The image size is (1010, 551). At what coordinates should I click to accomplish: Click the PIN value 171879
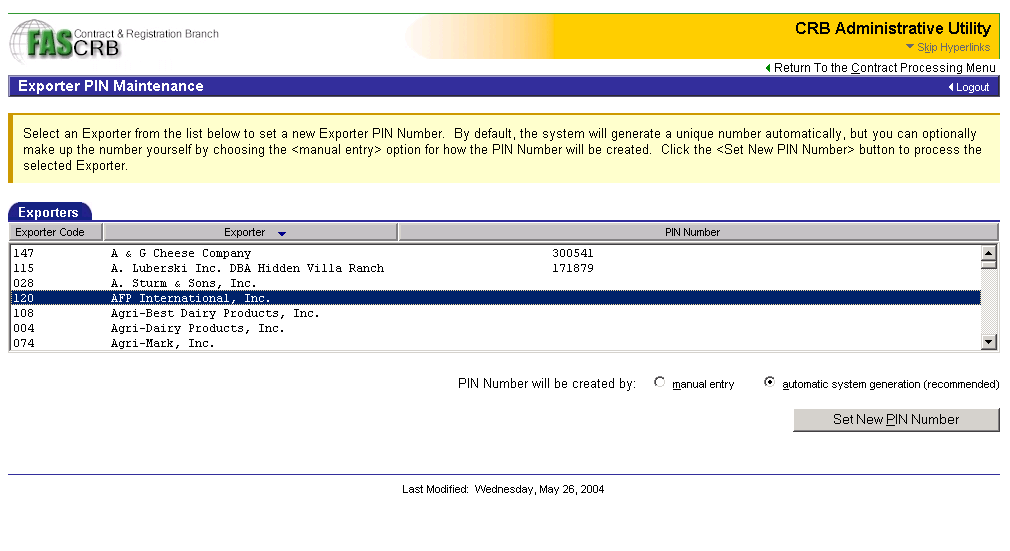click(573, 268)
